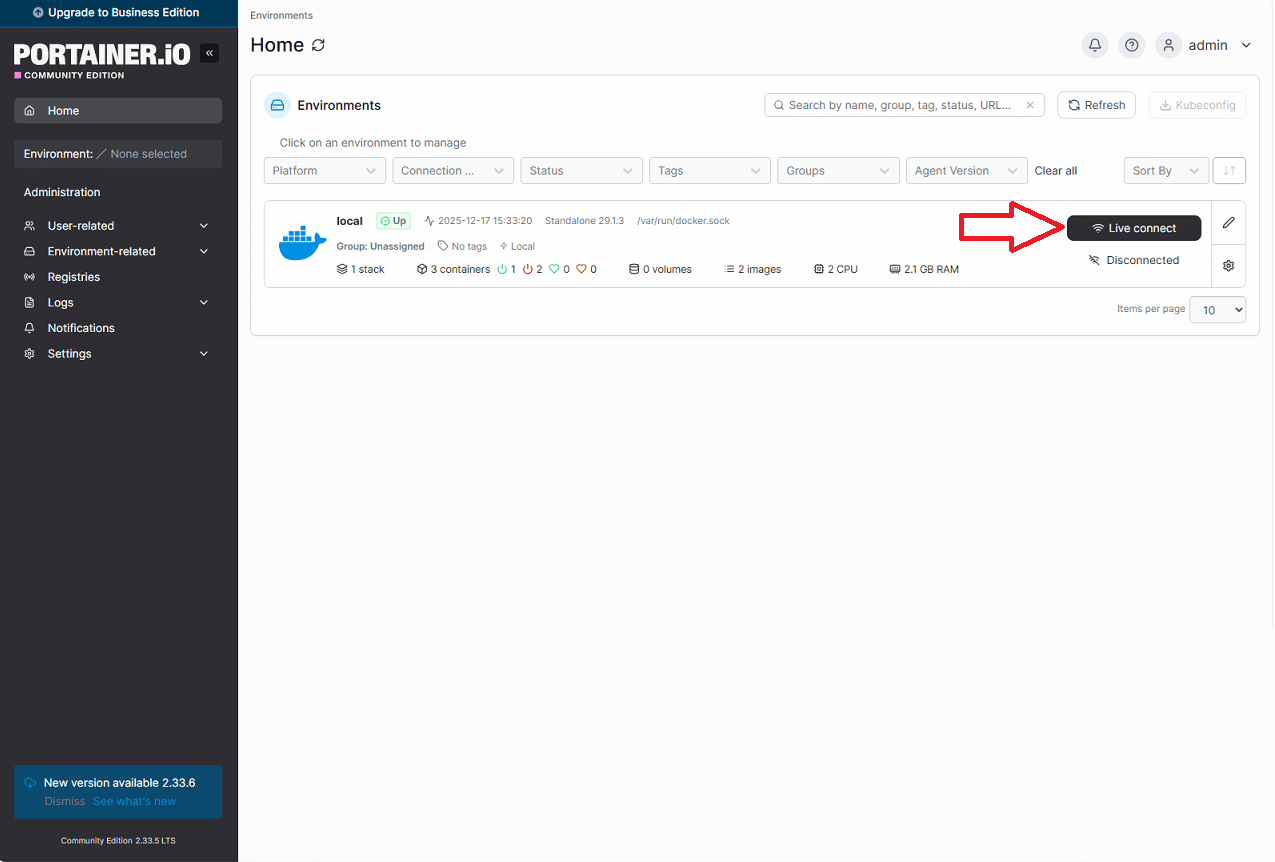Viewport: 1275px width, 862px height.
Task: Collapse sidebar with double chevron icon
Action: [x=209, y=53]
